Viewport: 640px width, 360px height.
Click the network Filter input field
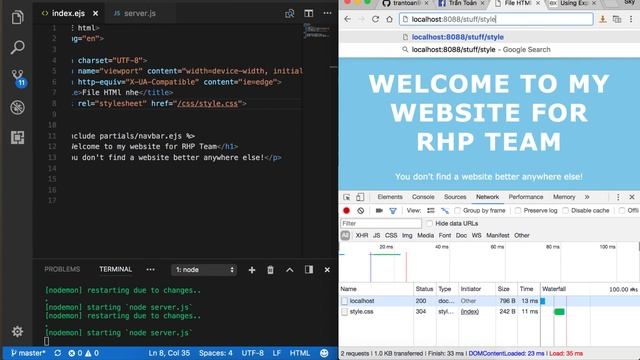click(x=380, y=224)
